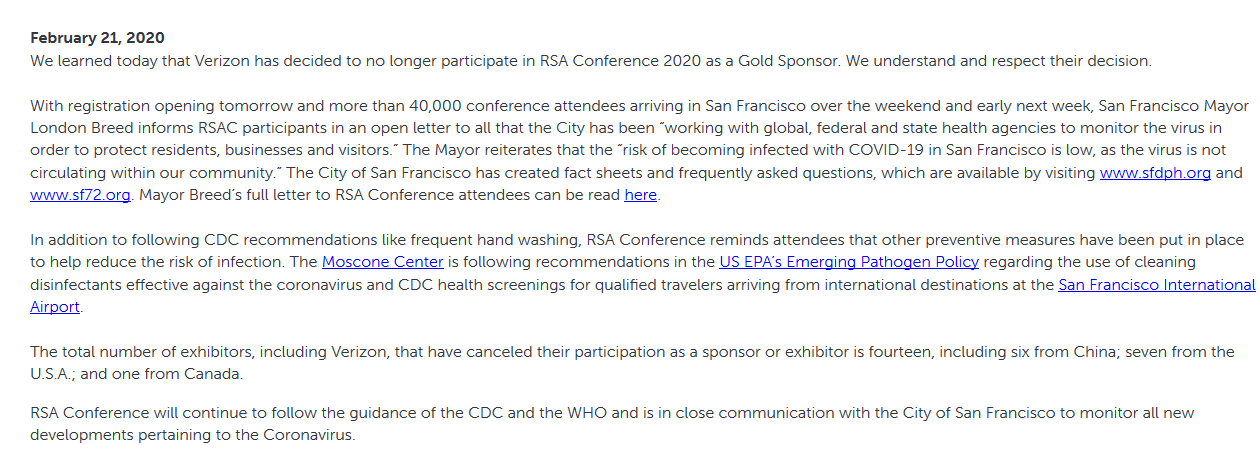The width and height of the screenshot is (1260, 465).
Task: Click the "here" link to Mayor Breed's letter
Action: (640, 195)
